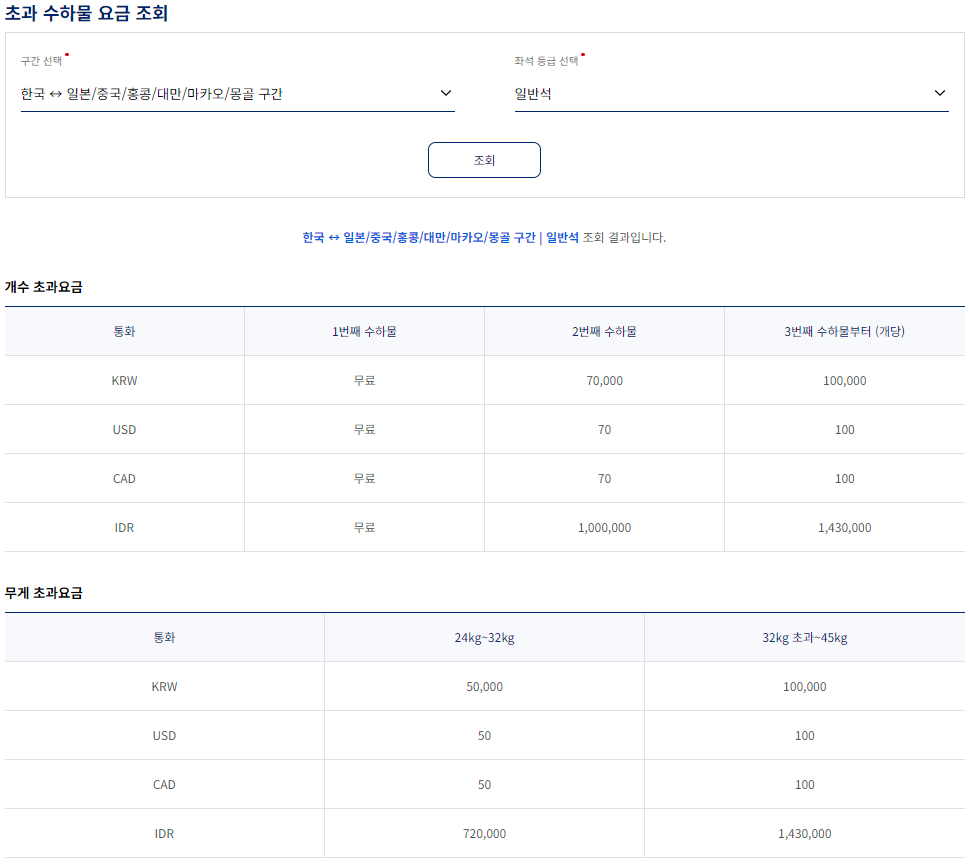Screen dimensions: 970x866
Task: Select the KRW row label in piece table
Action: pyautogui.click(x=124, y=380)
